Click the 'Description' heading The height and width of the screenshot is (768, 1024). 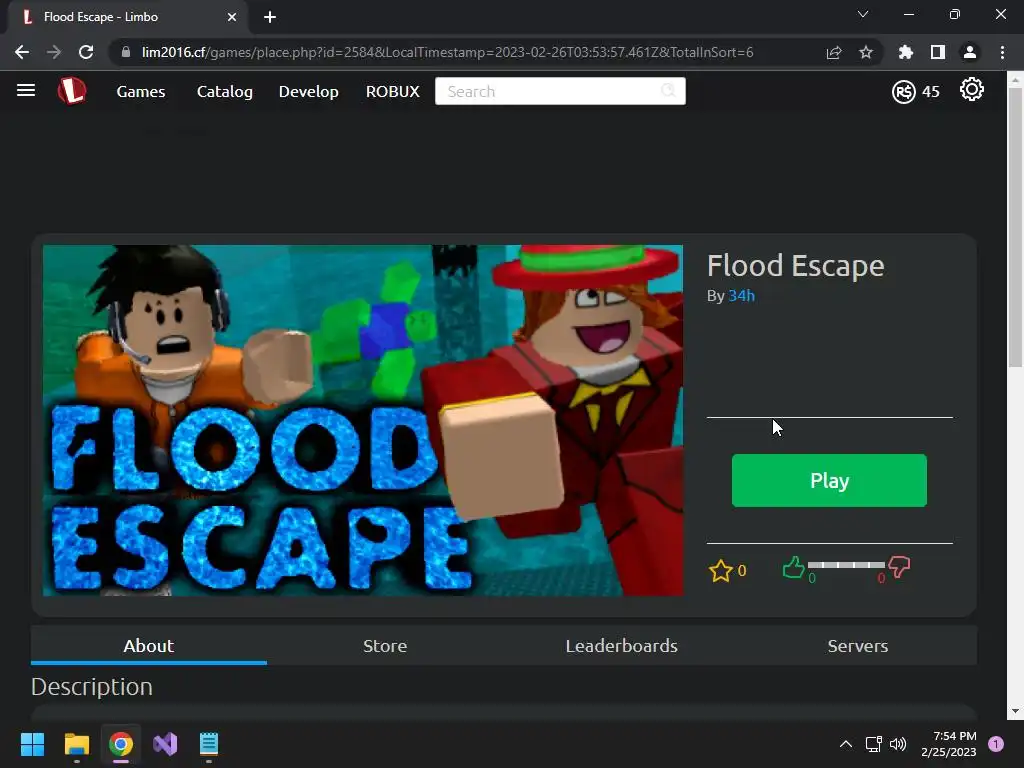91,686
